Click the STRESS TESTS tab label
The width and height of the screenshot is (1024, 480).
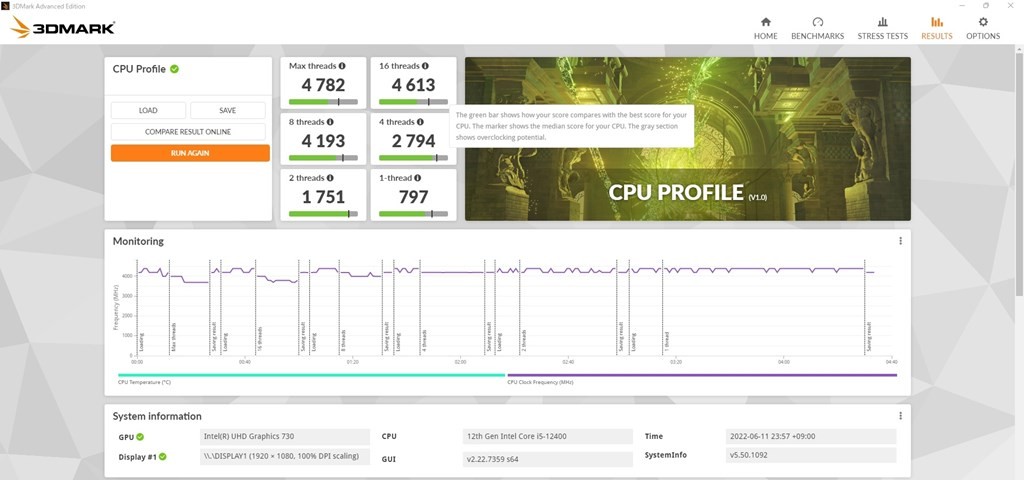(x=882, y=36)
